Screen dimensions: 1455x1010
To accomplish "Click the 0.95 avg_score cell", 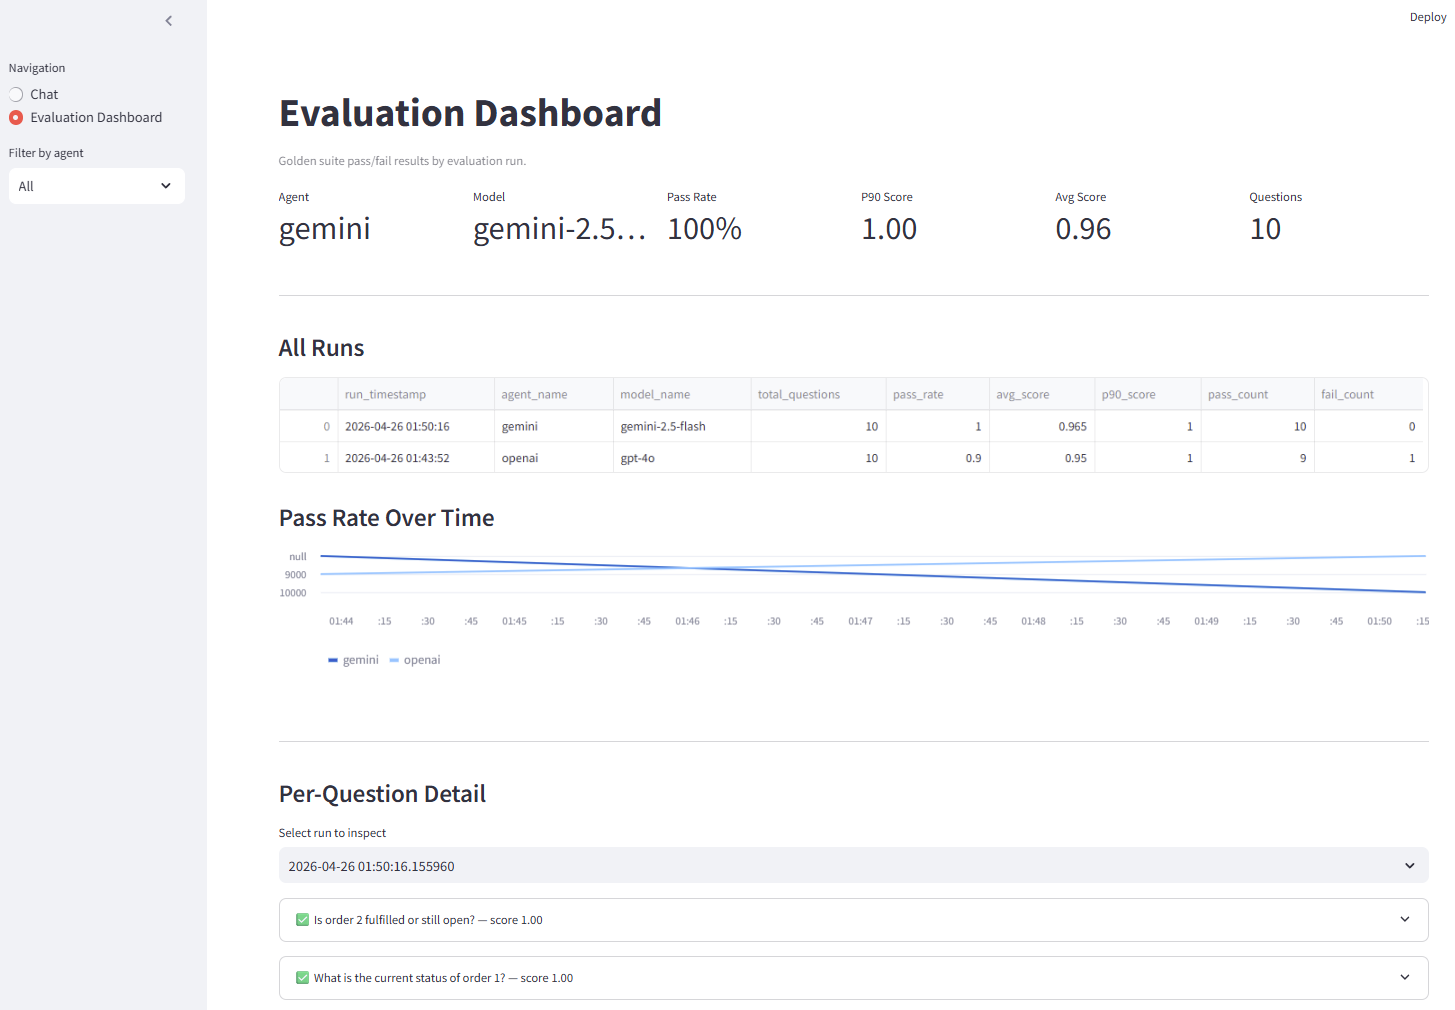I will 1042,458.
